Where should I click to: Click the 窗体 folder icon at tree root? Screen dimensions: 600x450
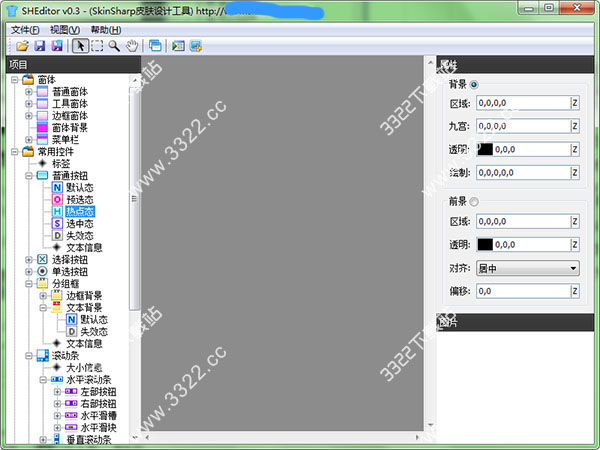(x=28, y=80)
